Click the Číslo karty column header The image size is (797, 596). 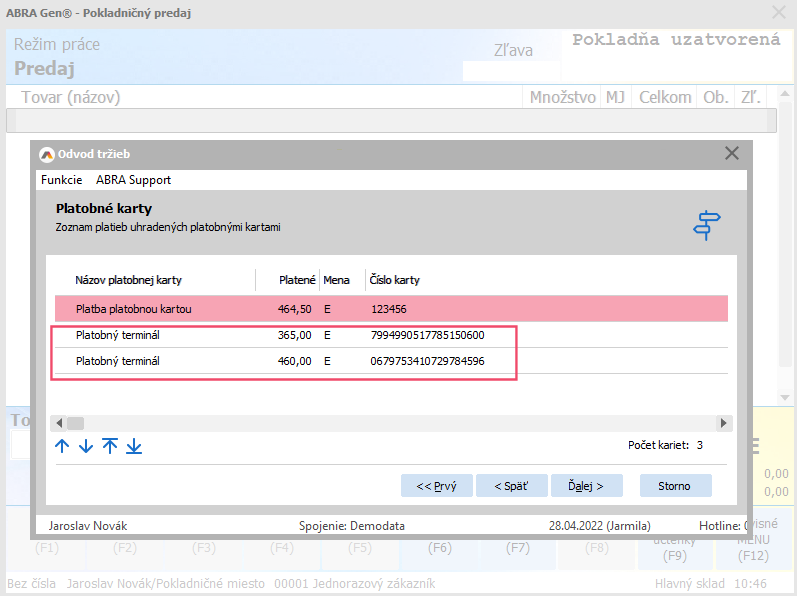click(395, 280)
